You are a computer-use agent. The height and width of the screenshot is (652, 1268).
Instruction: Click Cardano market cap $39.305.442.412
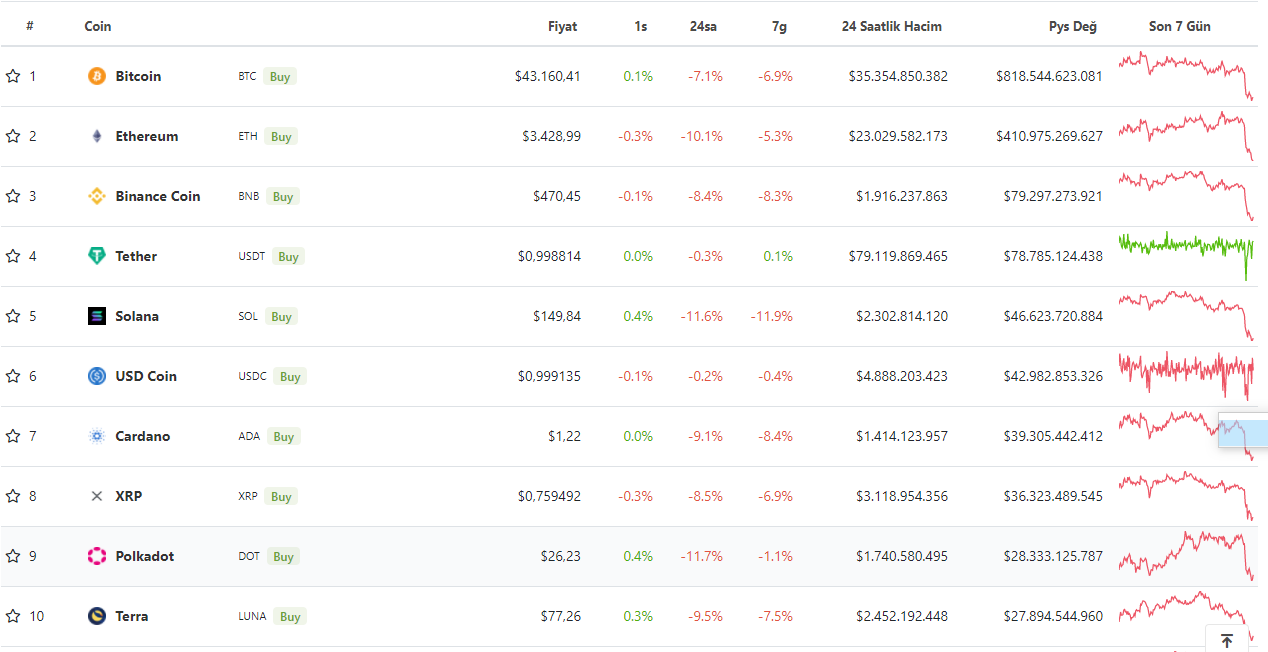(x=1053, y=436)
